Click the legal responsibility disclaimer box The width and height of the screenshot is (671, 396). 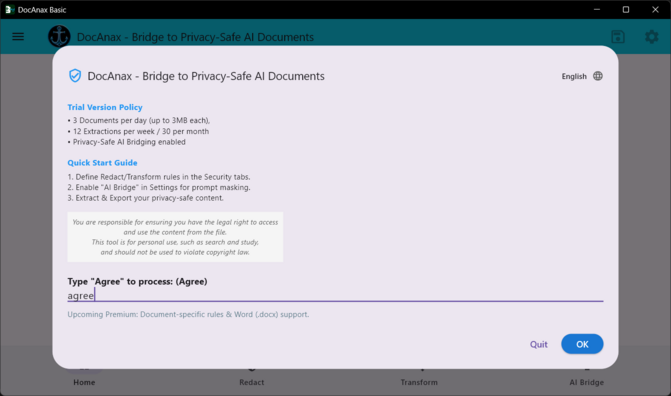[175, 237]
